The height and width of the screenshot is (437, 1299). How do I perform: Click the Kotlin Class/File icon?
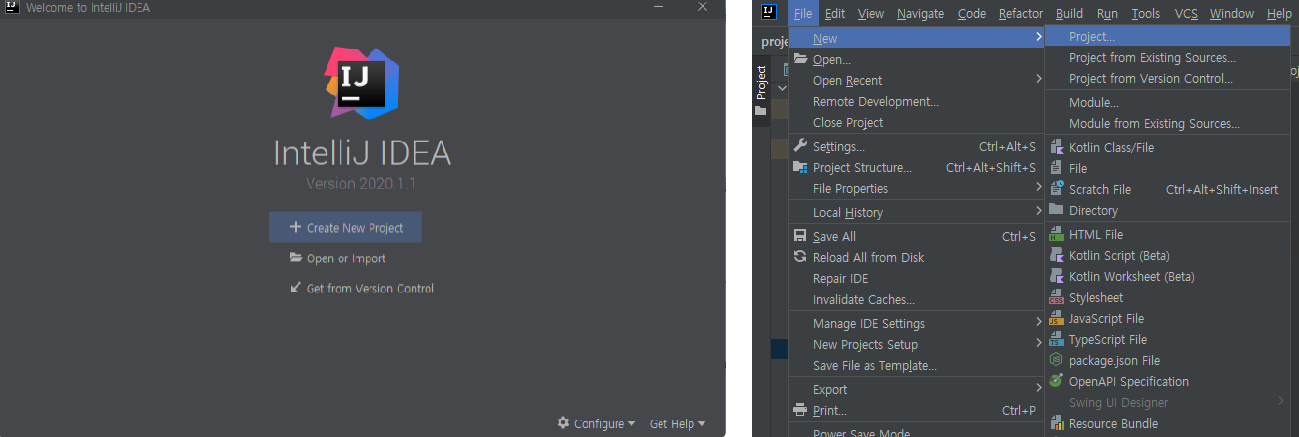click(1056, 147)
